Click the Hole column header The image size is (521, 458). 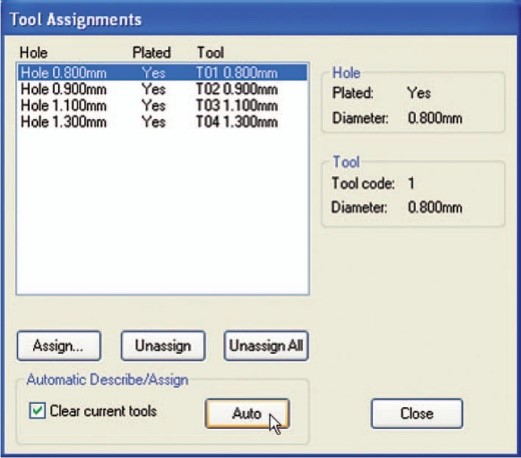(x=33, y=53)
